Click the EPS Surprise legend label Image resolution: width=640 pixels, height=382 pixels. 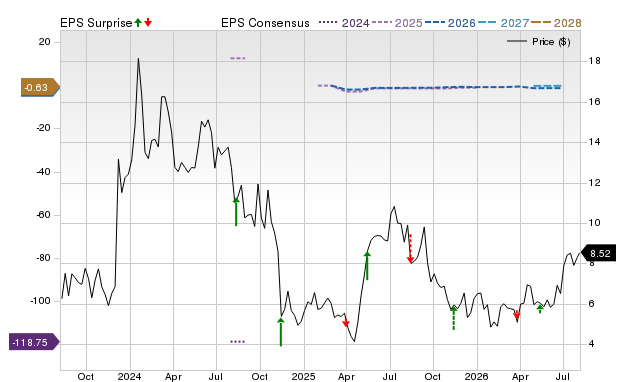pos(96,23)
